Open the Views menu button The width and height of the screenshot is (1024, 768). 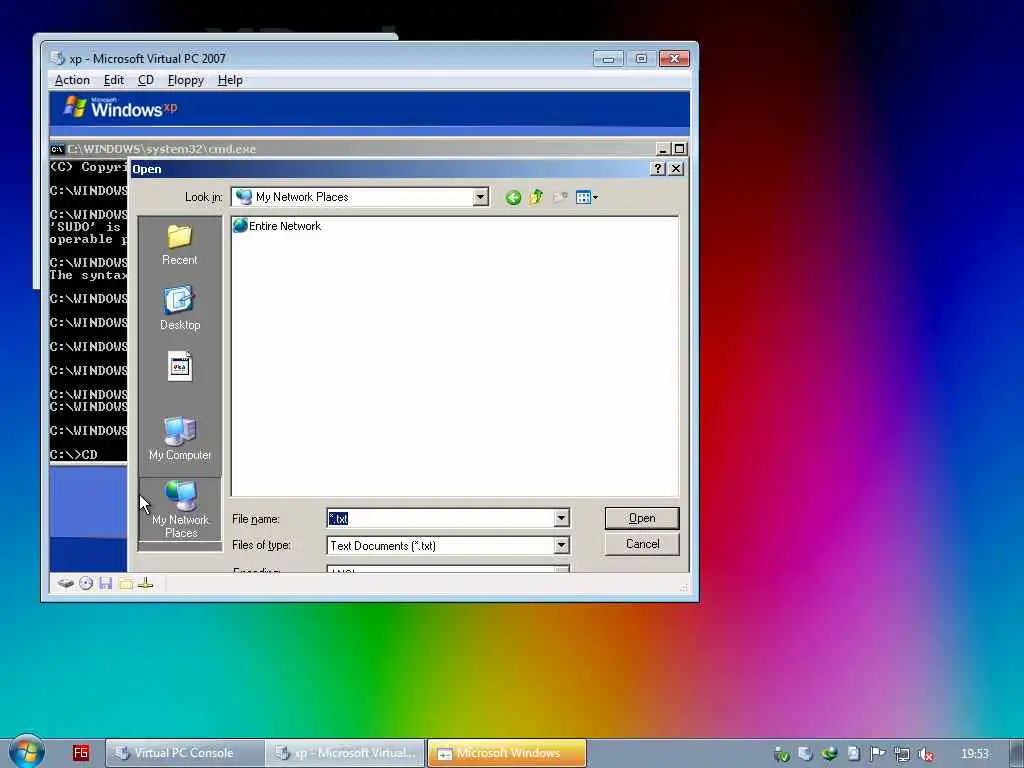click(x=586, y=197)
